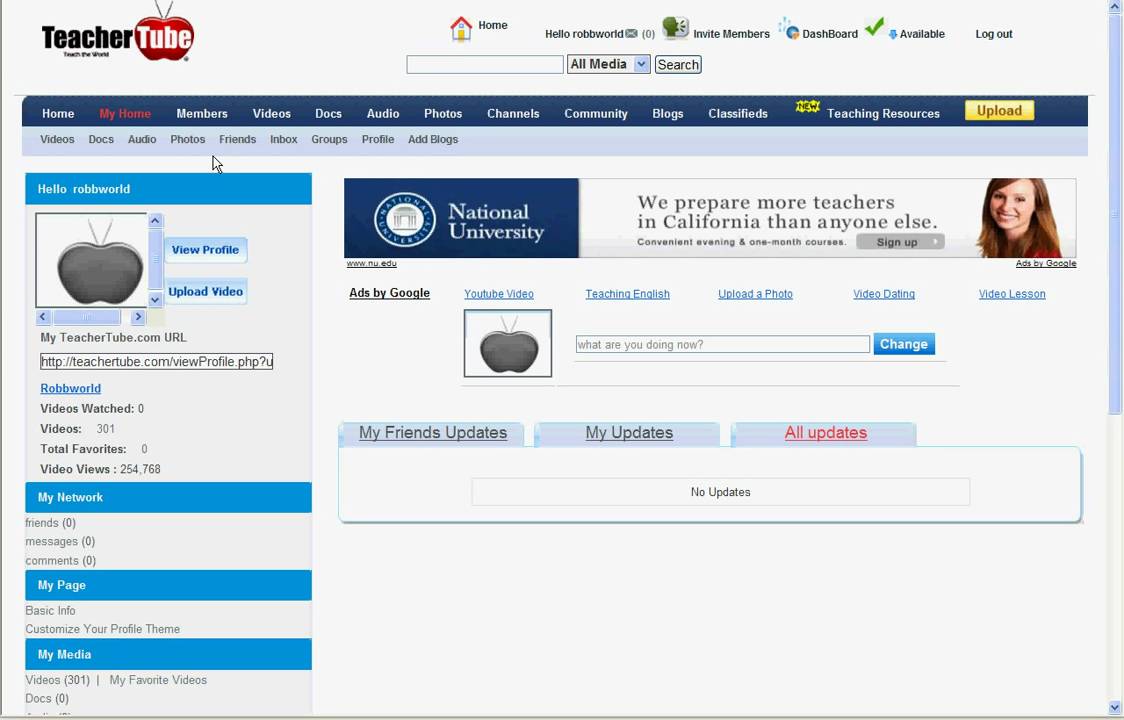Open Videos in the main navigation bar
Viewport: 1124px width, 720px height.
pos(272,113)
